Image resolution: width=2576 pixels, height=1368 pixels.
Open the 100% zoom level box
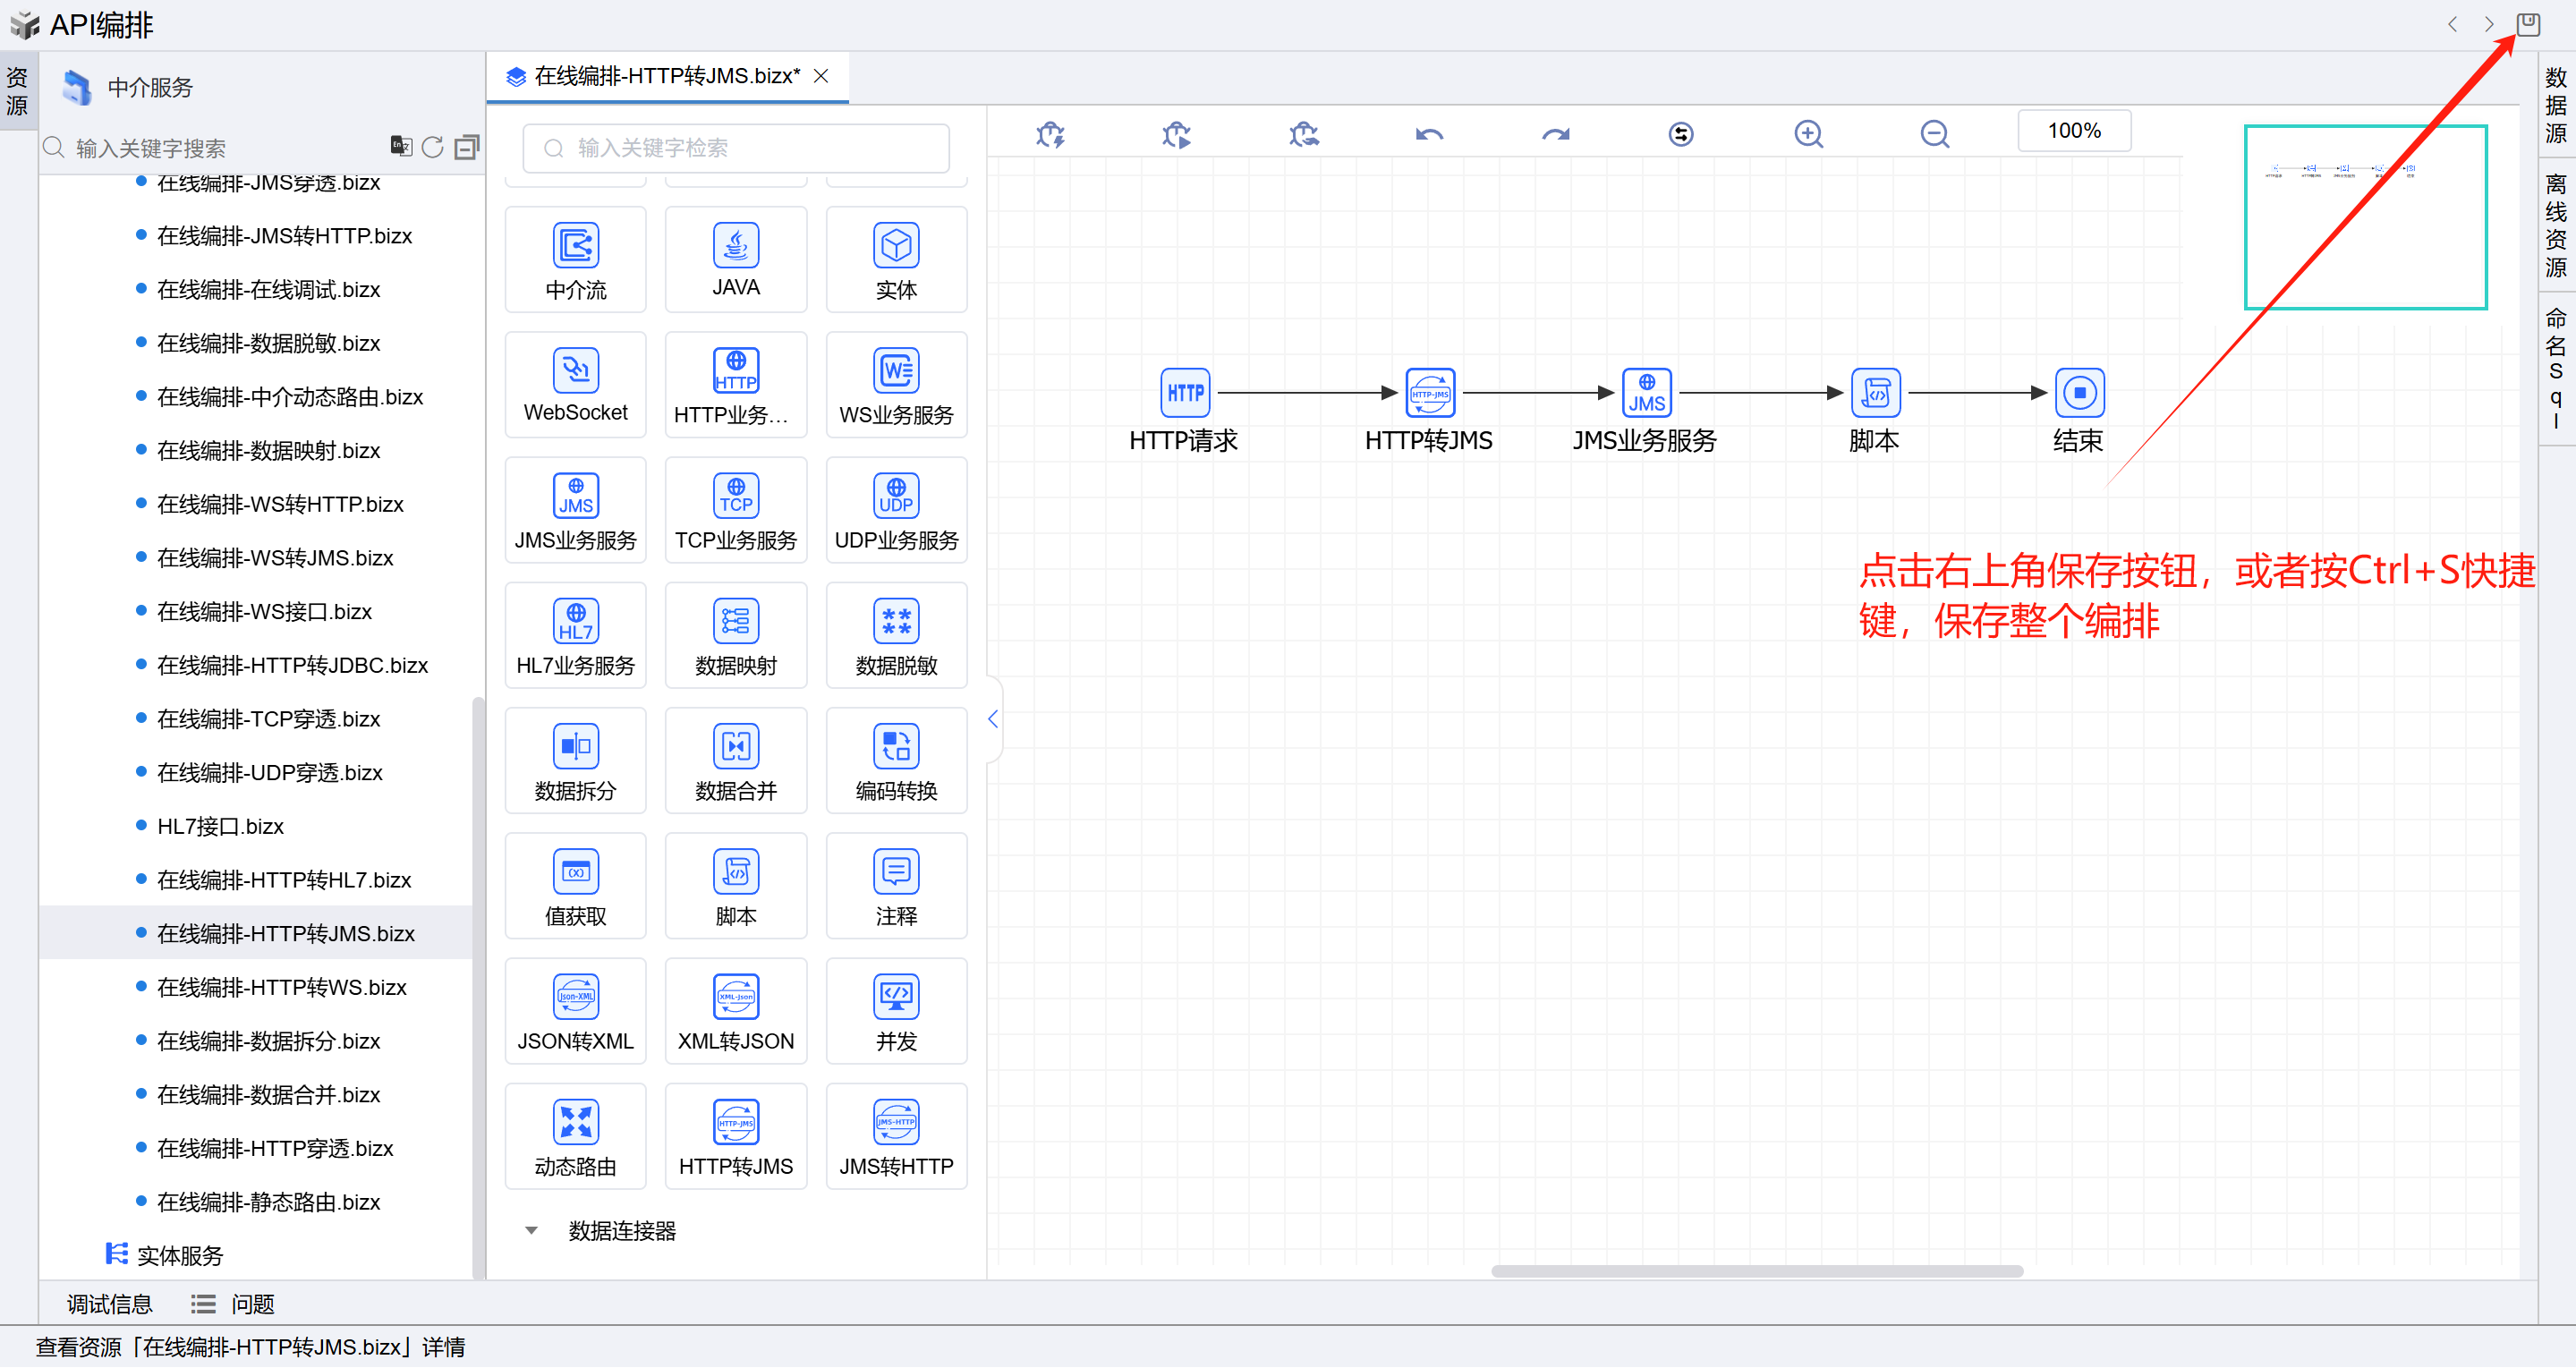click(x=2073, y=131)
